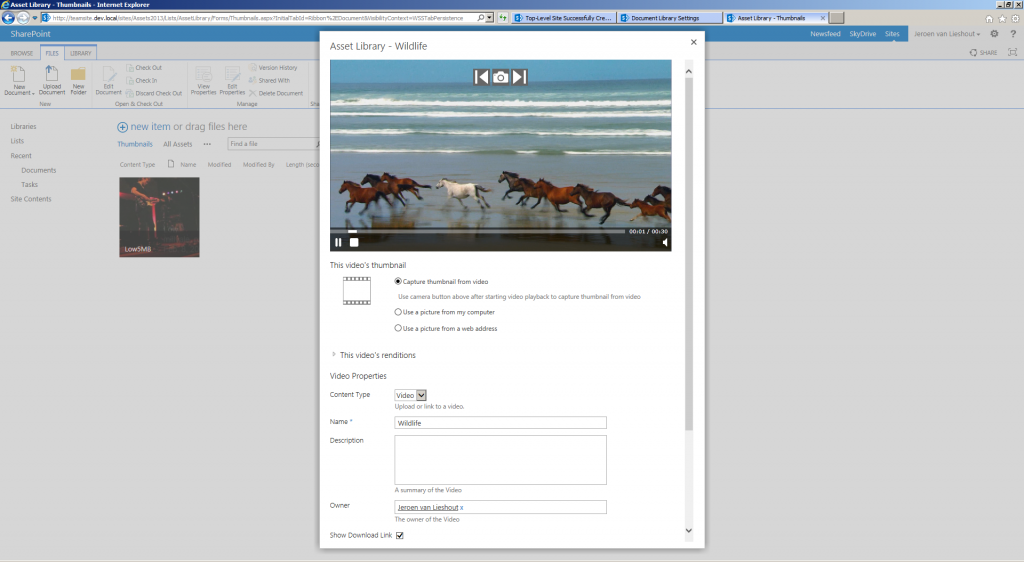Open Version History from the ribbon
The image size is (1024, 562).
273,67
